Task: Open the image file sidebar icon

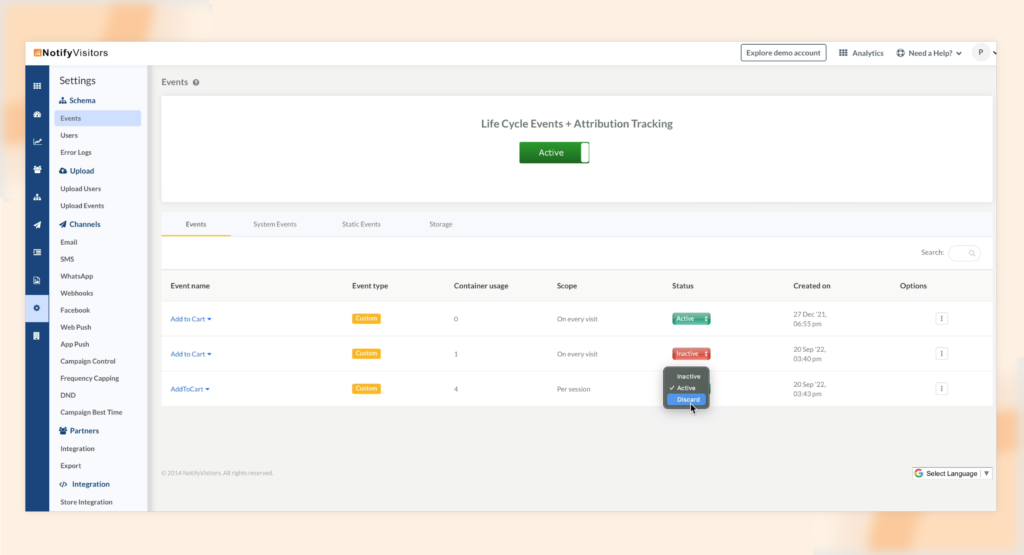Action: [37, 280]
